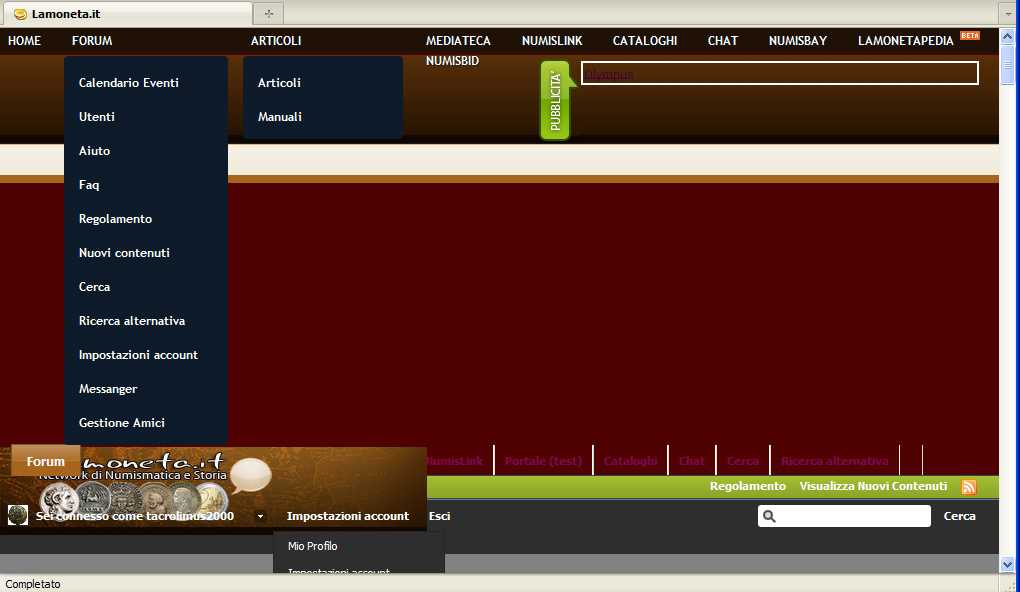
Task: Click the magnifier icon in the search box
Action: (770, 517)
